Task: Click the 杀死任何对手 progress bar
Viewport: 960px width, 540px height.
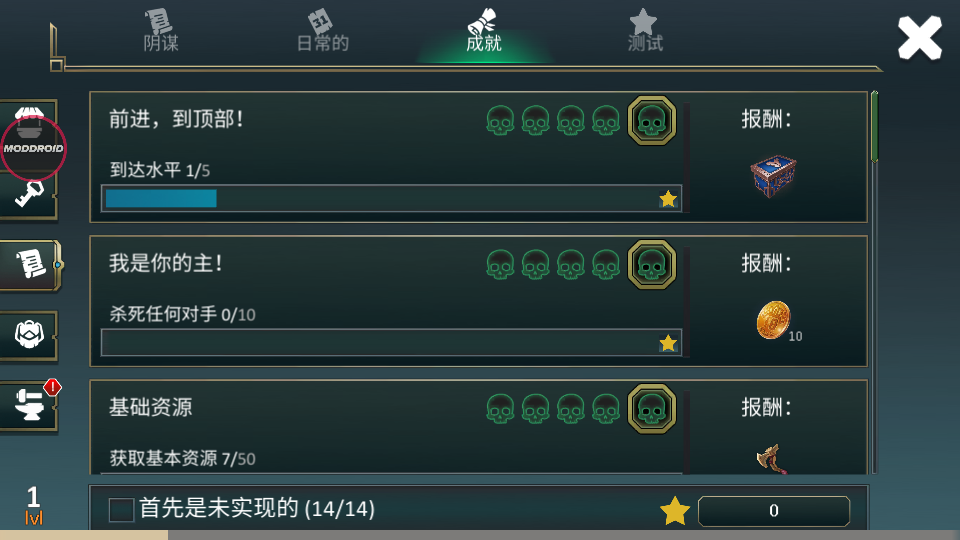Action: click(x=392, y=343)
